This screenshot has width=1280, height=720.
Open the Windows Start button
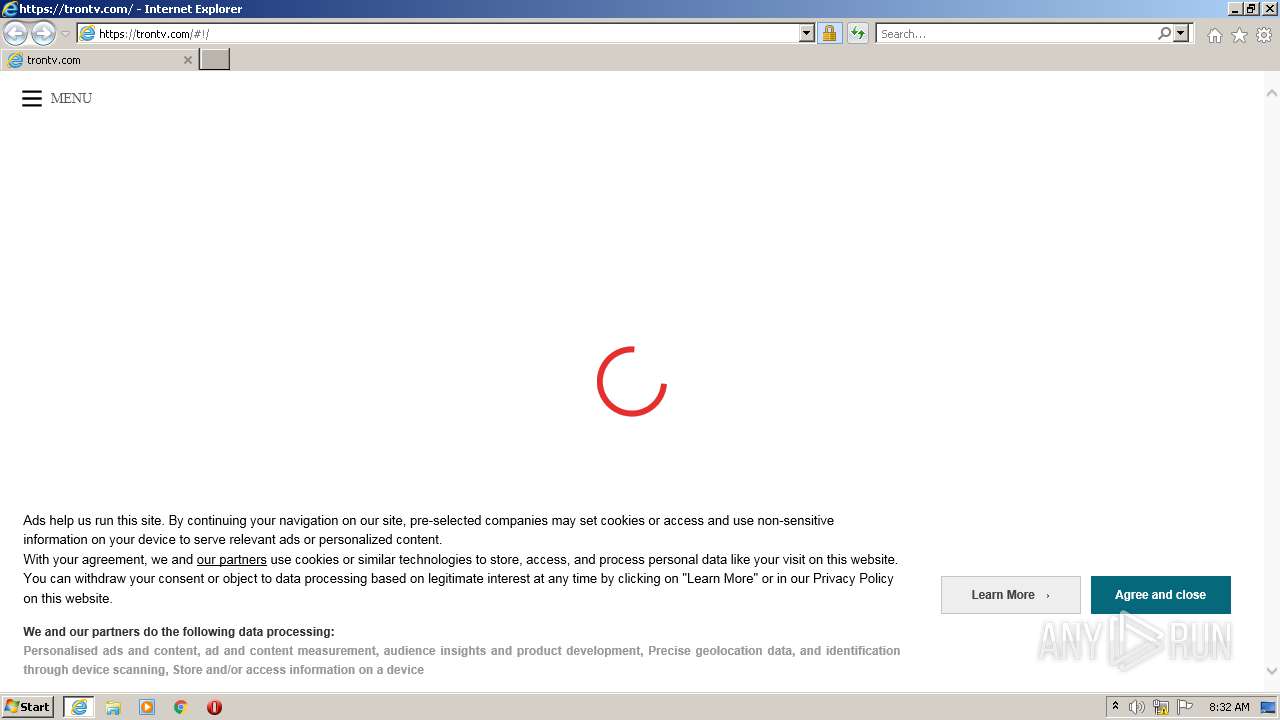pos(27,707)
